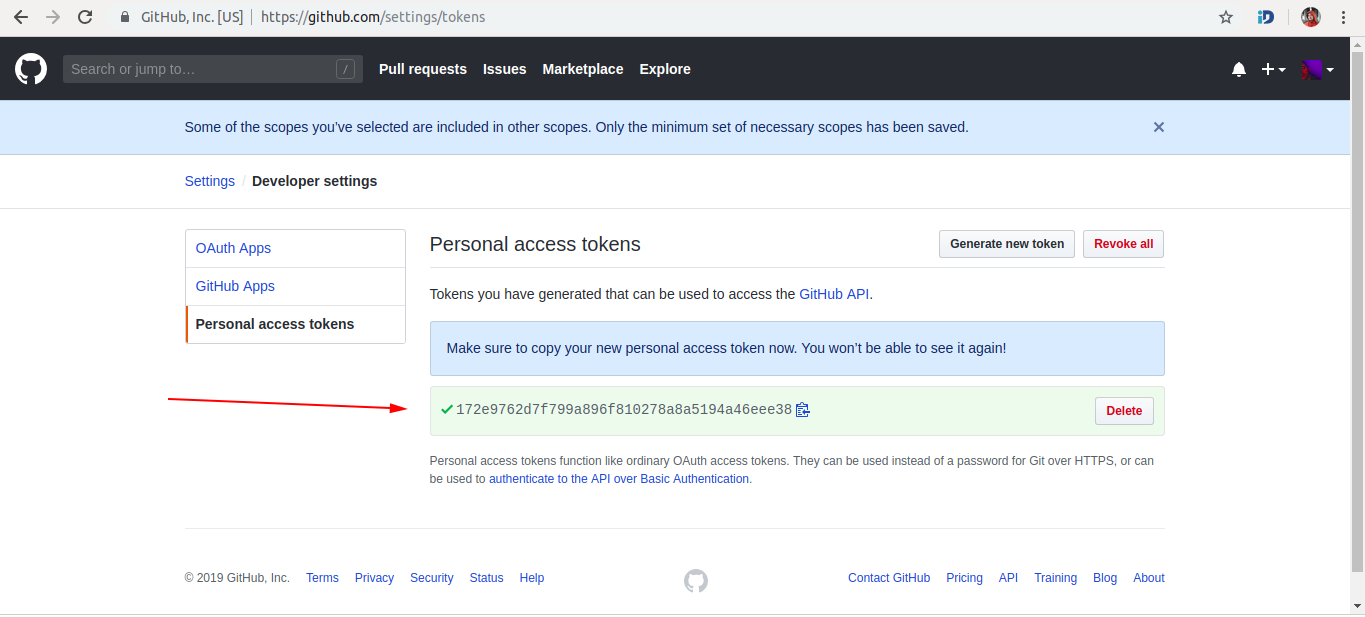Click the footer GitHub mark icon

[696, 580]
